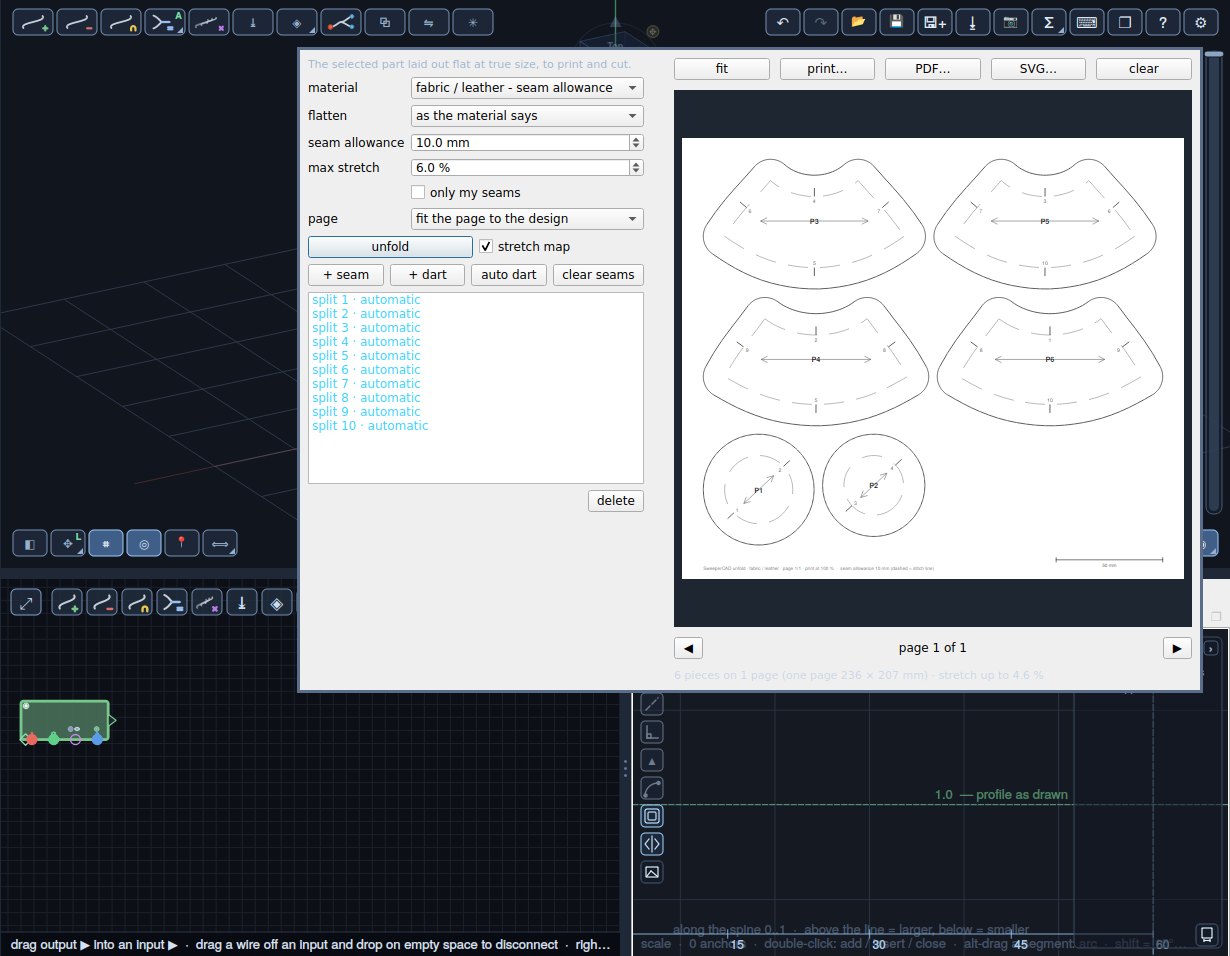This screenshot has width=1230, height=956.
Task: Click the undo arrow in the top toolbar
Action: 782,22
